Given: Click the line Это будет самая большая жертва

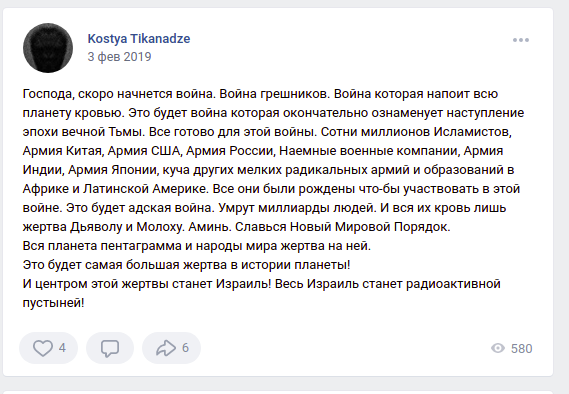Looking at the screenshot, I should click(187, 264).
